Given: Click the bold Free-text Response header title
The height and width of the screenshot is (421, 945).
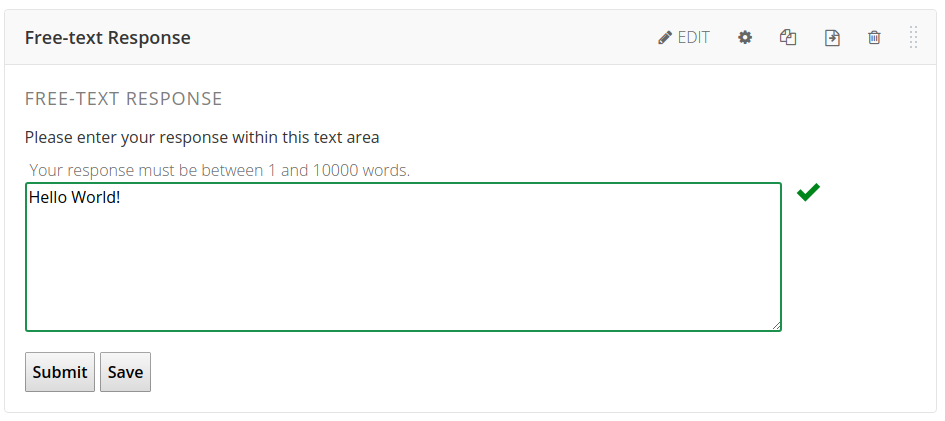Looking at the screenshot, I should [x=107, y=38].
